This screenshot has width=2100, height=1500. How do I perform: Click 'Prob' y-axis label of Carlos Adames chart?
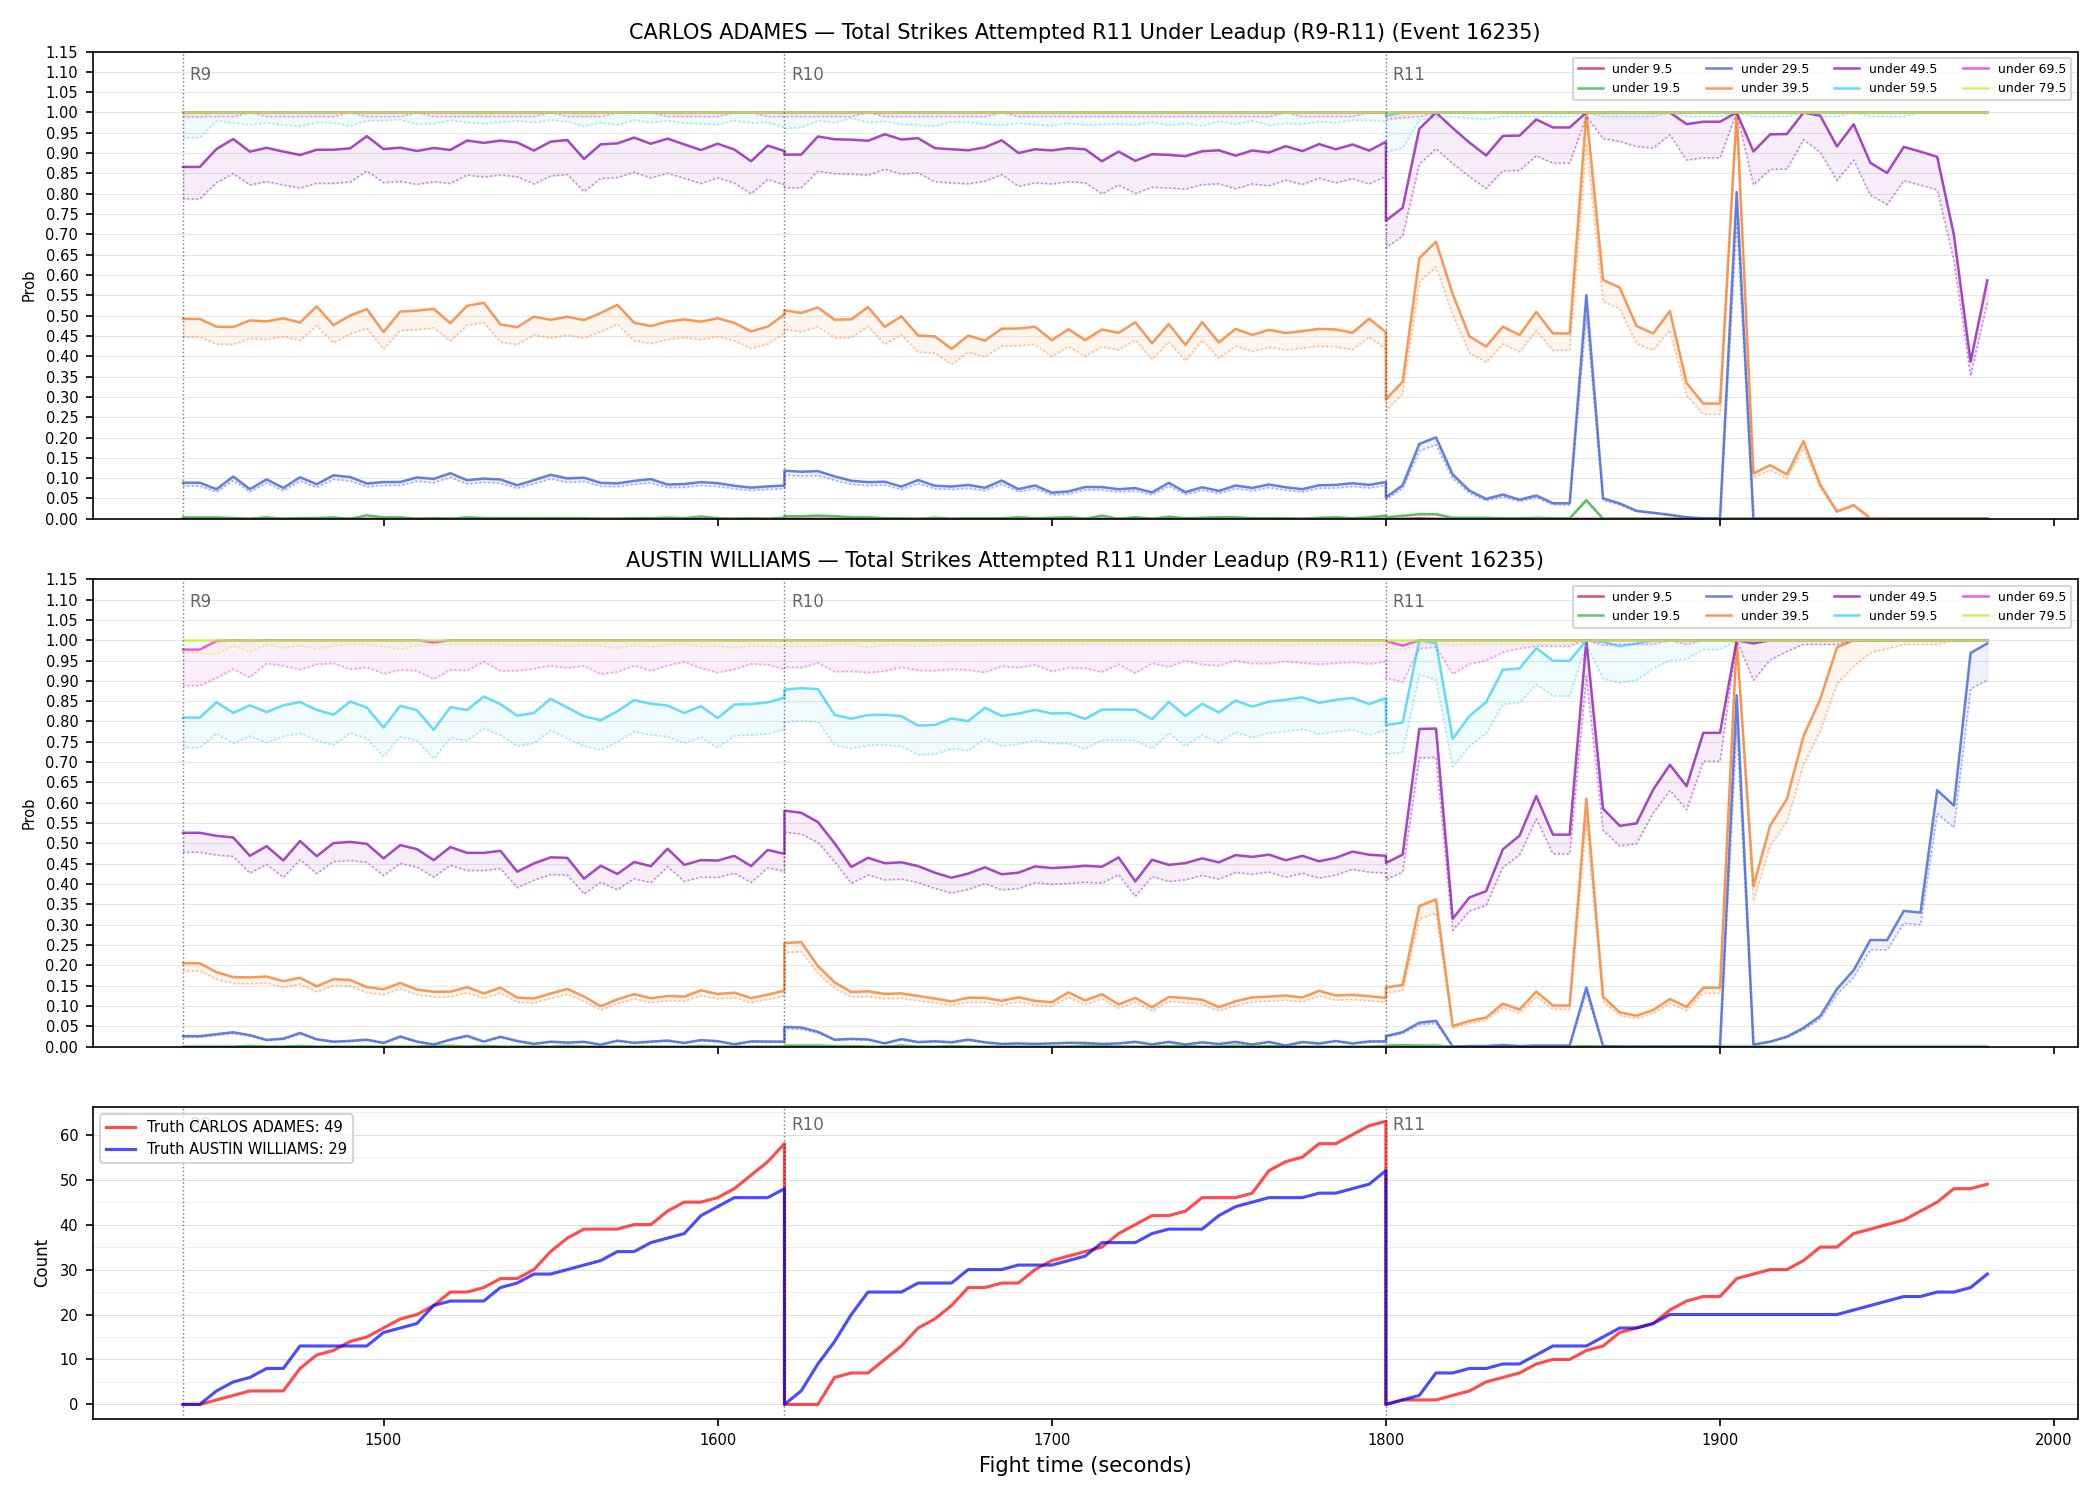tap(29, 286)
